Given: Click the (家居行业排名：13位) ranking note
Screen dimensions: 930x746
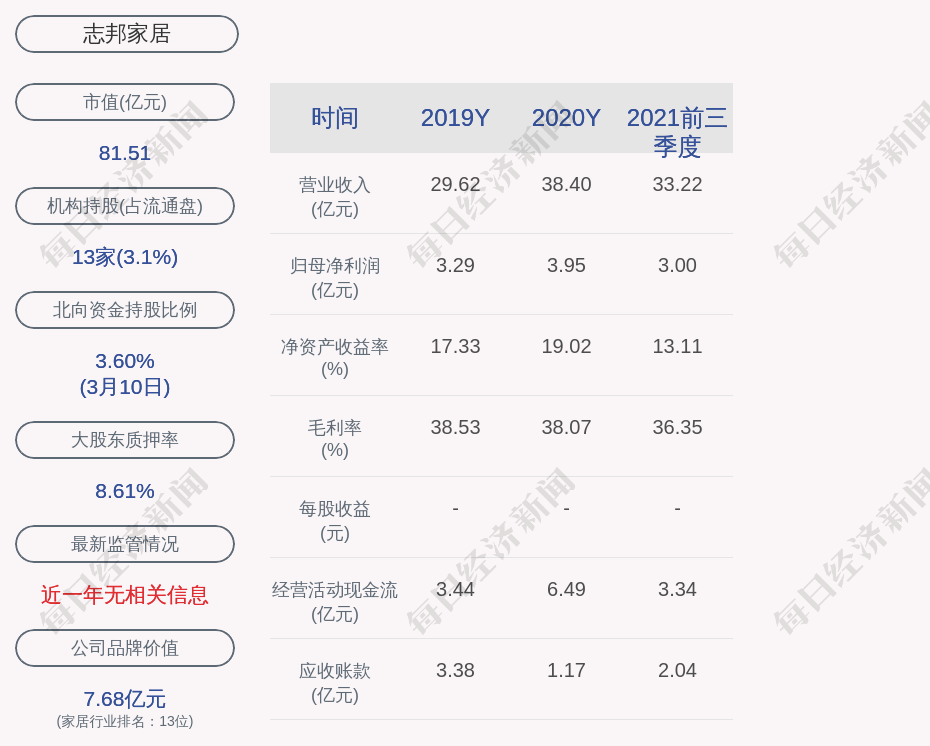Looking at the screenshot, I should [x=125, y=721].
